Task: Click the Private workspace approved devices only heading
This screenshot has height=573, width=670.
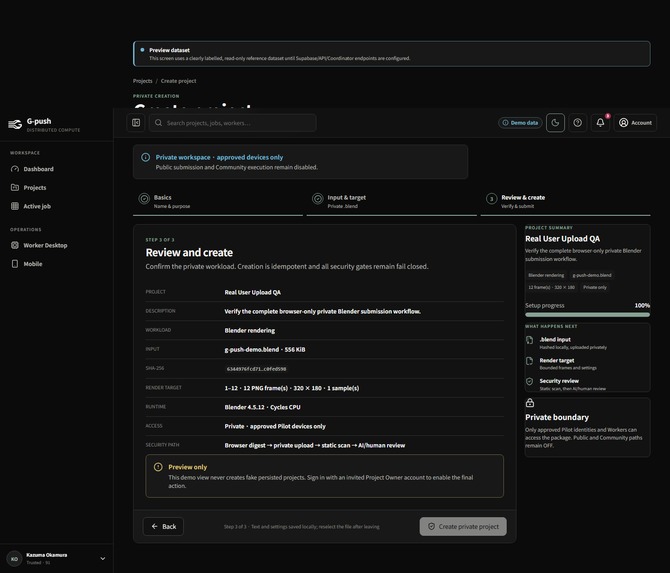Action: (x=219, y=158)
